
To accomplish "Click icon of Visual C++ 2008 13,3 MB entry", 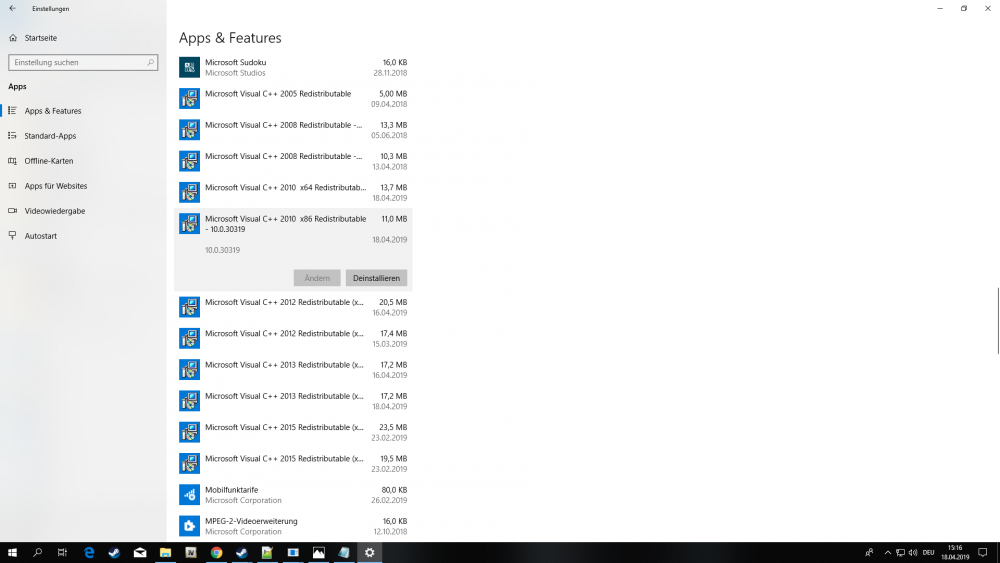I will (x=189, y=130).
